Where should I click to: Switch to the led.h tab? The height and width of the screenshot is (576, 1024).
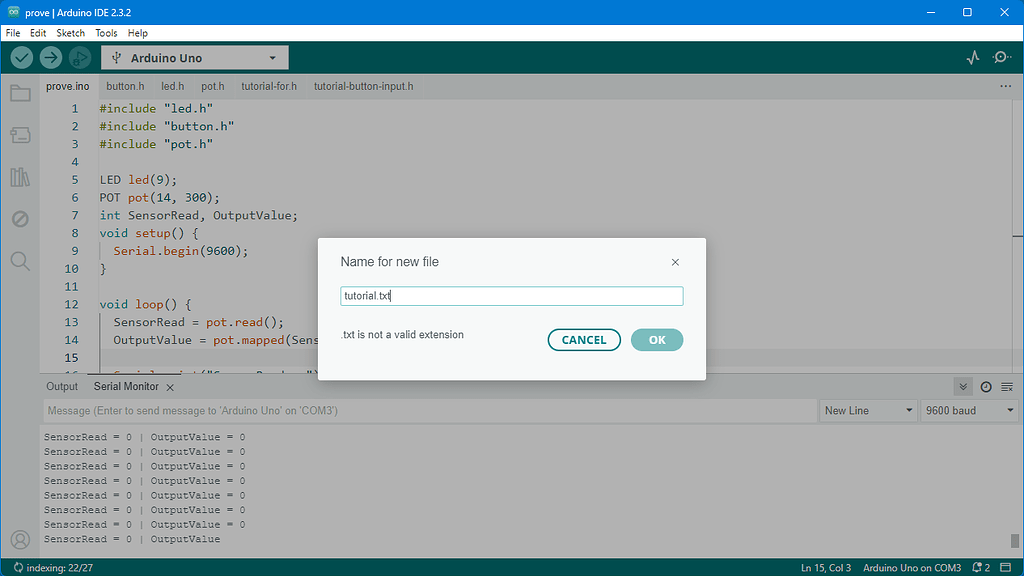click(x=172, y=86)
